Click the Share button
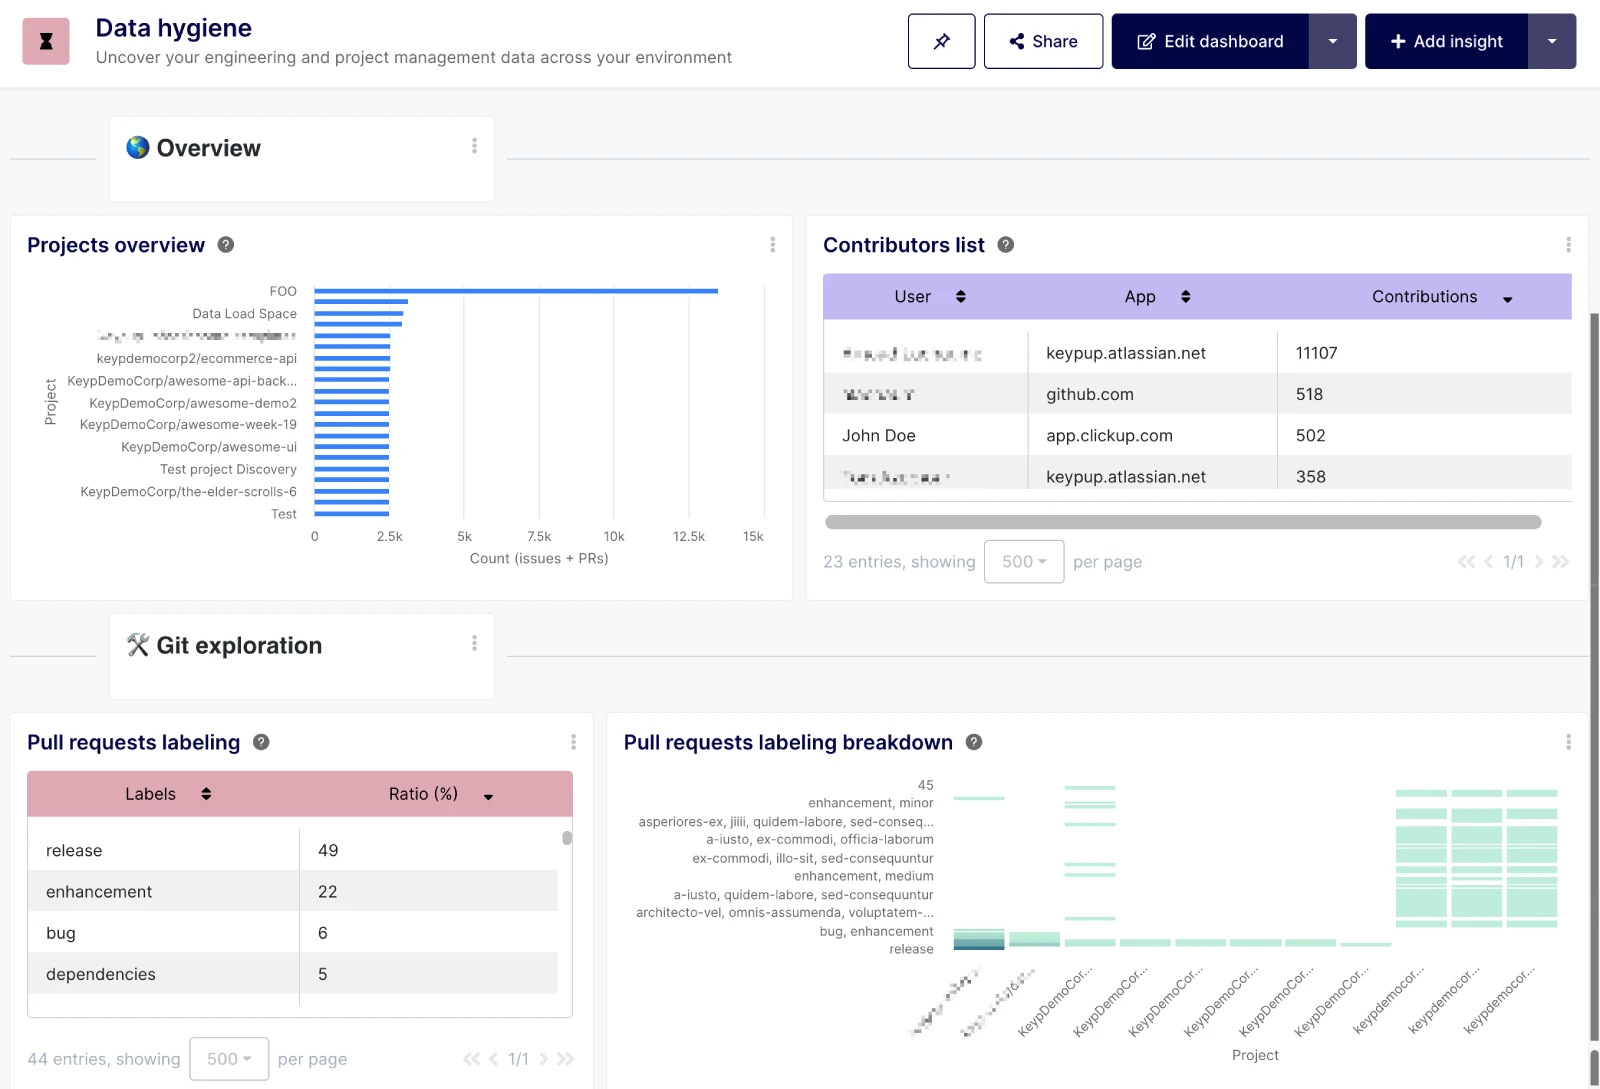 tap(1043, 41)
